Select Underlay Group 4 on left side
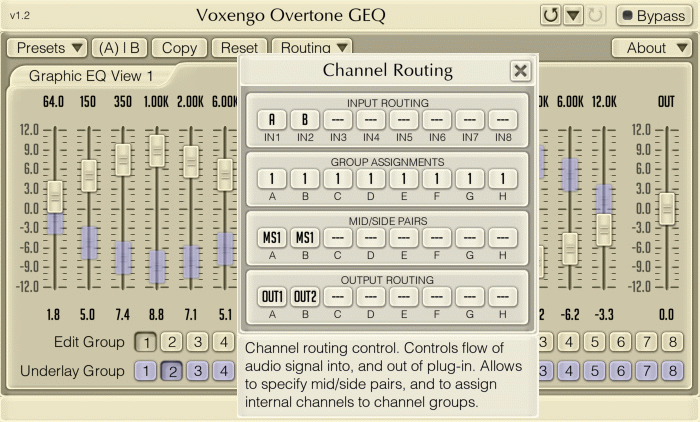The width and height of the screenshot is (700, 422). (x=224, y=371)
